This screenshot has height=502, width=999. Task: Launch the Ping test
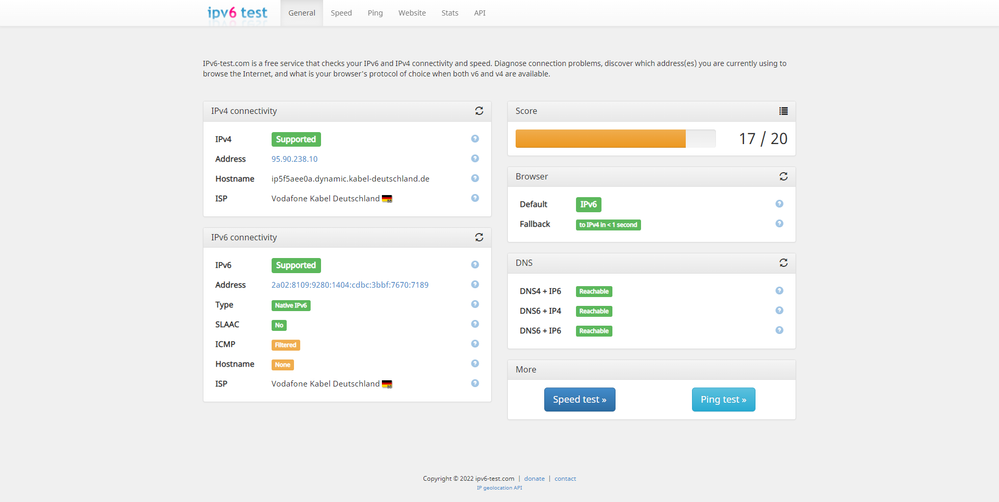(724, 399)
